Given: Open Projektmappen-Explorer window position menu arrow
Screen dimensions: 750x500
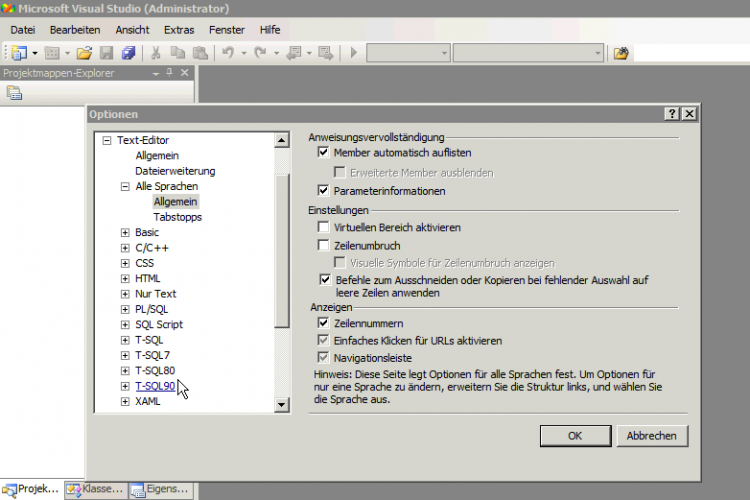Looking at the screenshot, I should click(x=155, y=73).
